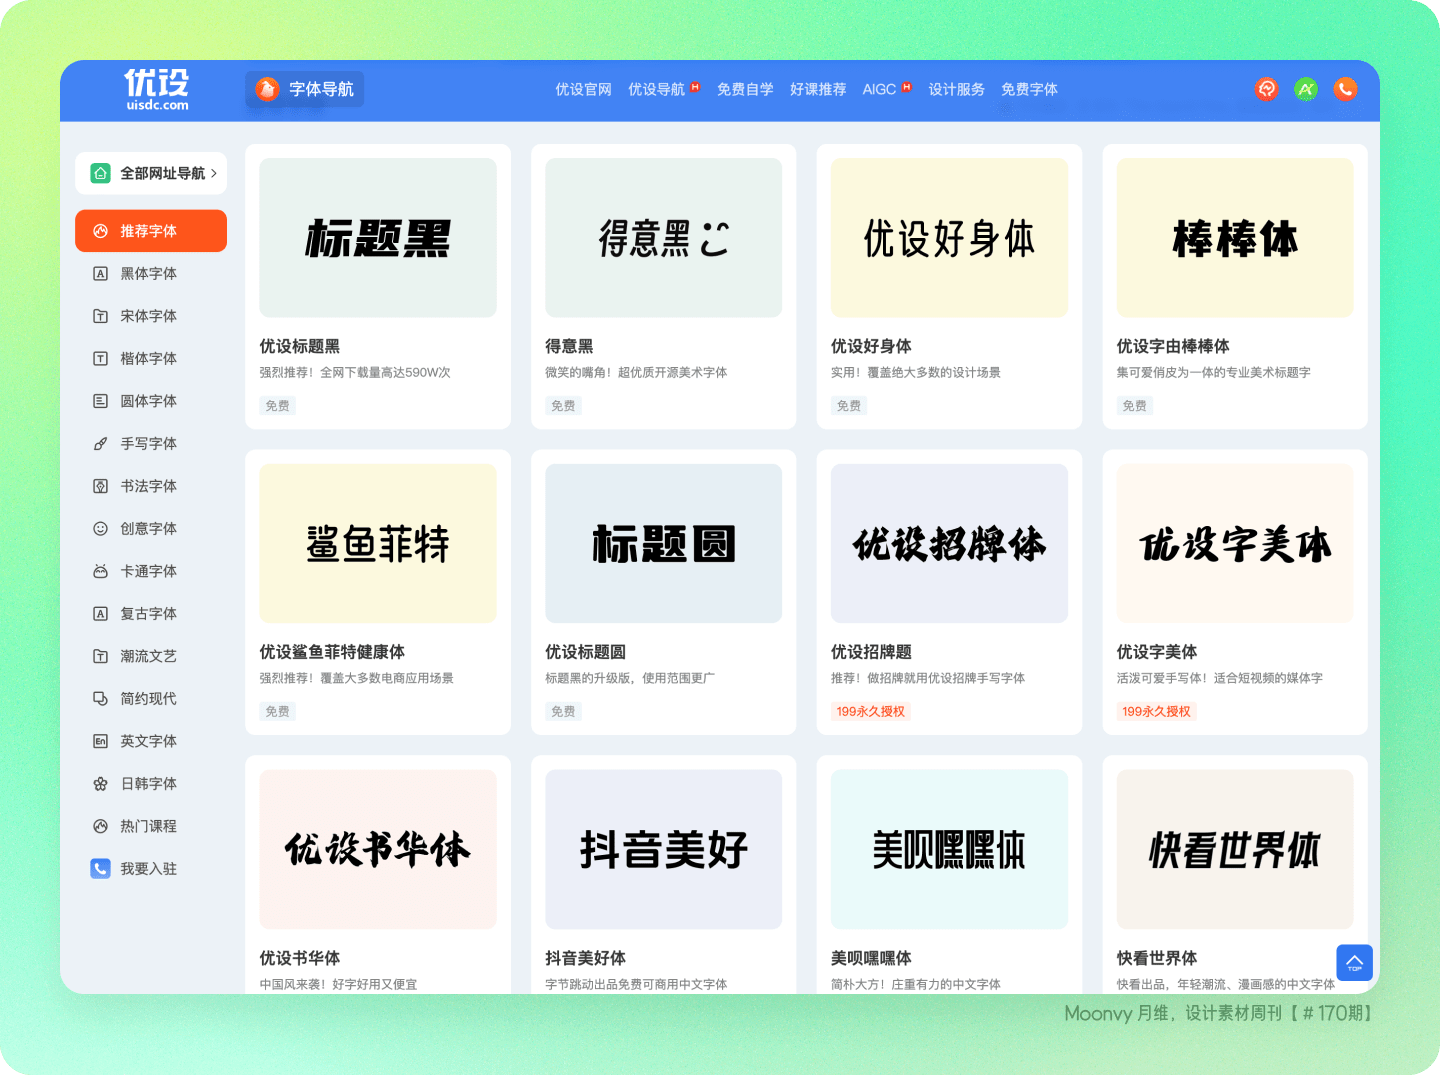Open 设计服务 in the top navigation
This screenshot has width=1440, height=1075.
956,89
